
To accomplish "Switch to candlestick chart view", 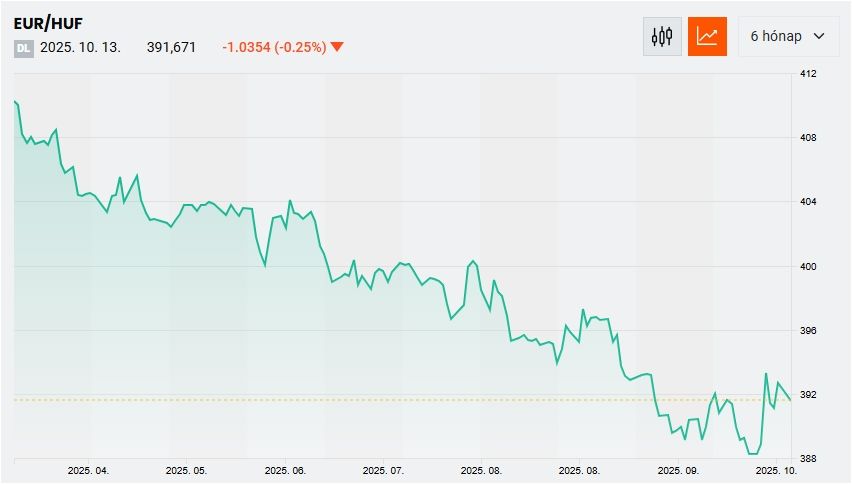I will (x=662, y=37).
